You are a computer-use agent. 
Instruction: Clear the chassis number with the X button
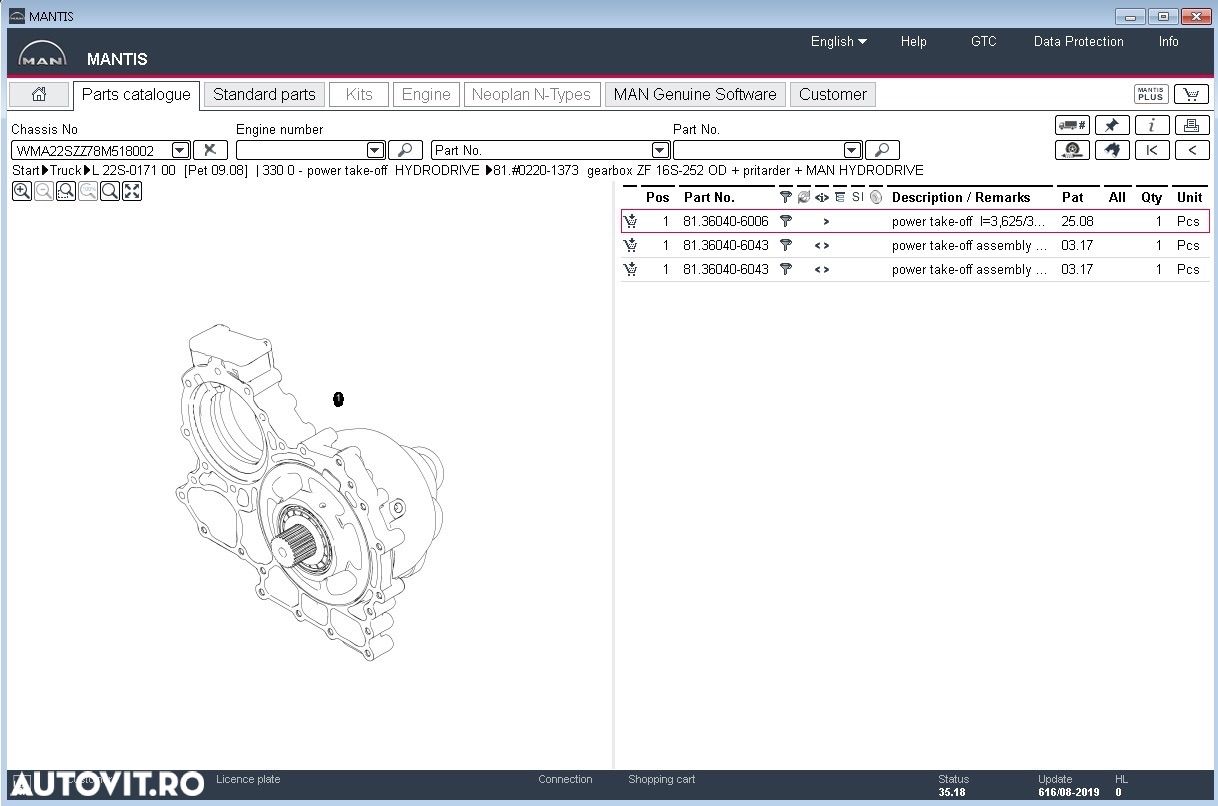click(x=210, y=150)
